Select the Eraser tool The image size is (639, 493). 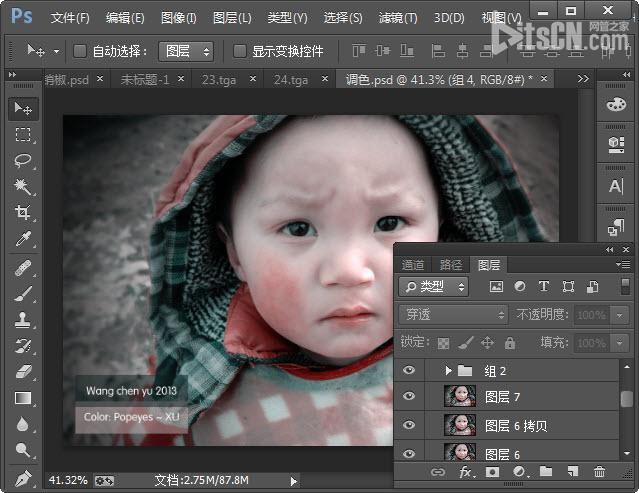(x=22, y=372)
